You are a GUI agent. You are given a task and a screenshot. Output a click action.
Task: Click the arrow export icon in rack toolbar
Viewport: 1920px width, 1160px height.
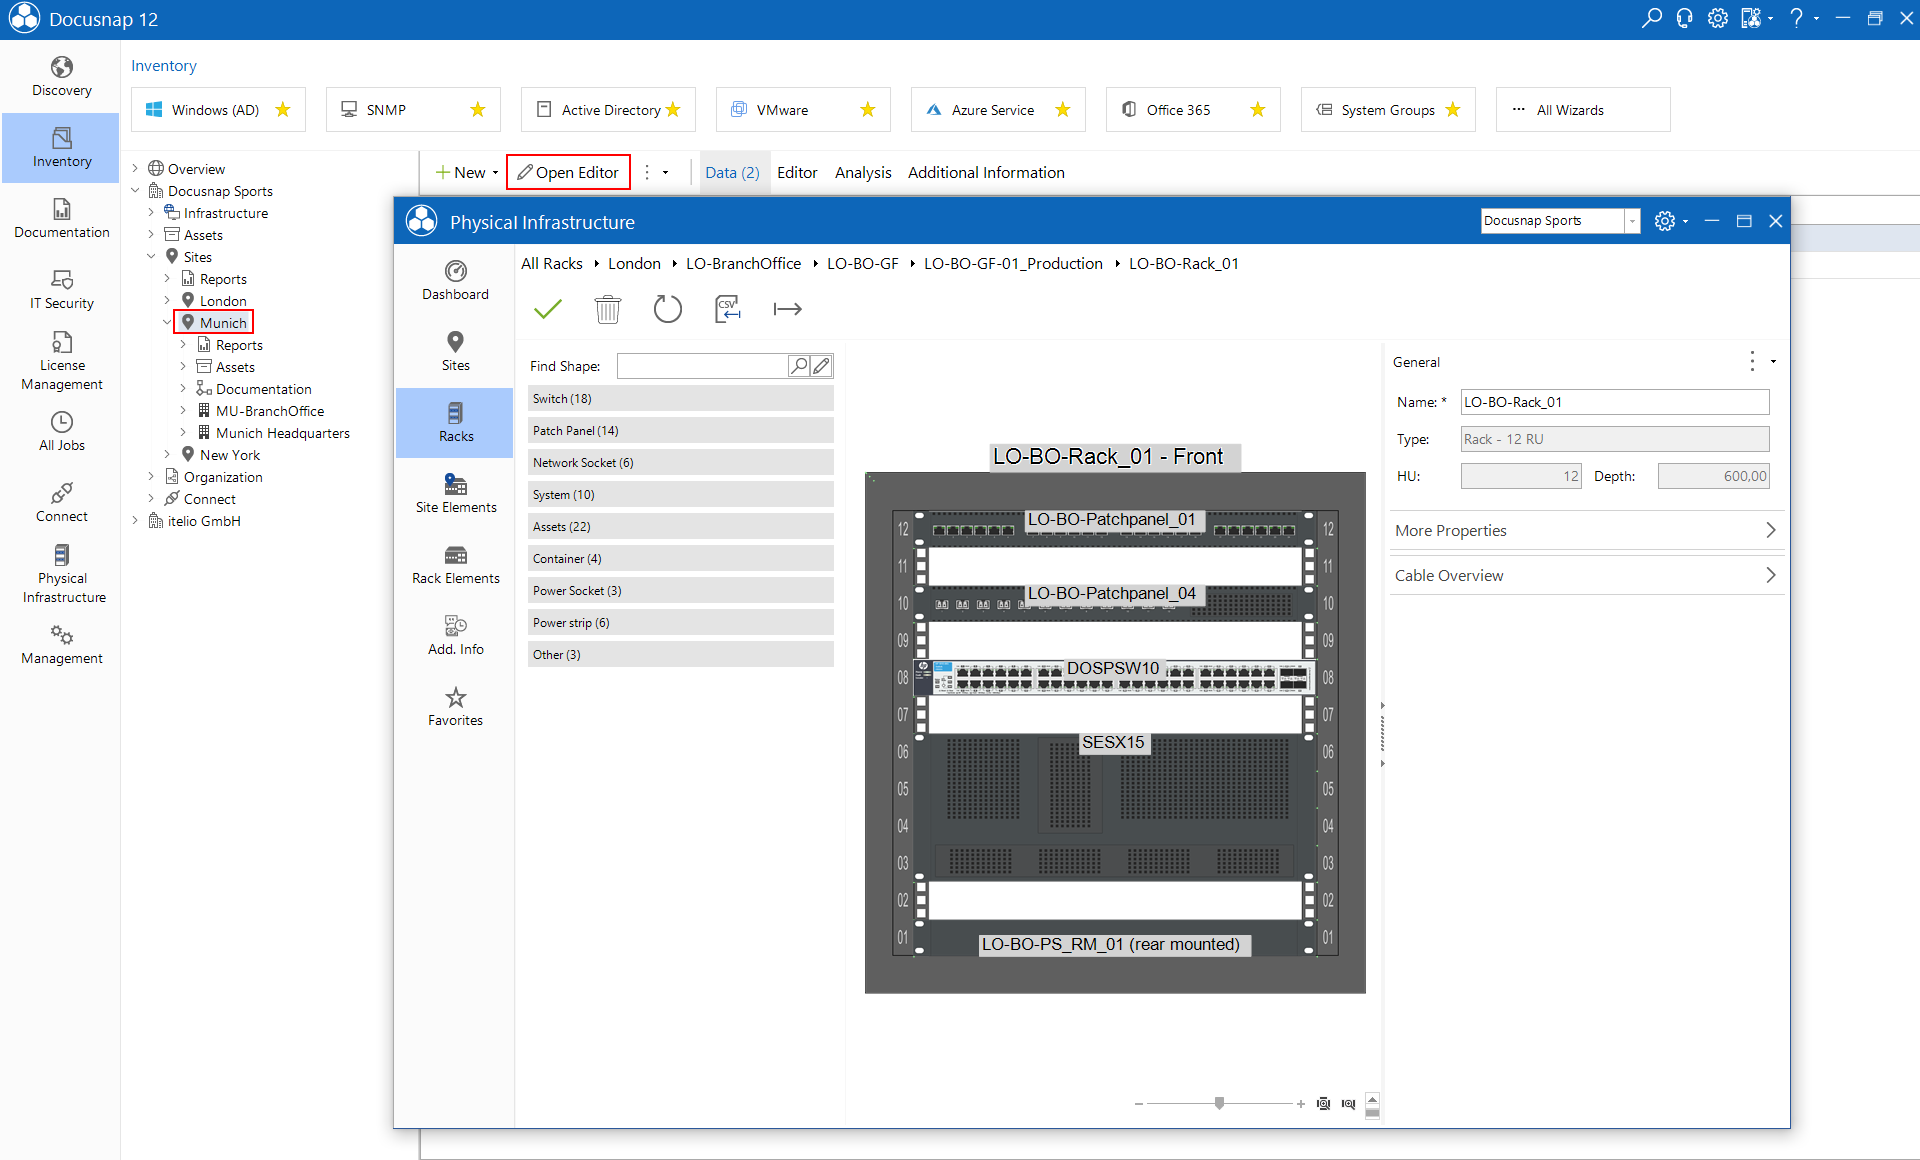[x=787, y=309]
